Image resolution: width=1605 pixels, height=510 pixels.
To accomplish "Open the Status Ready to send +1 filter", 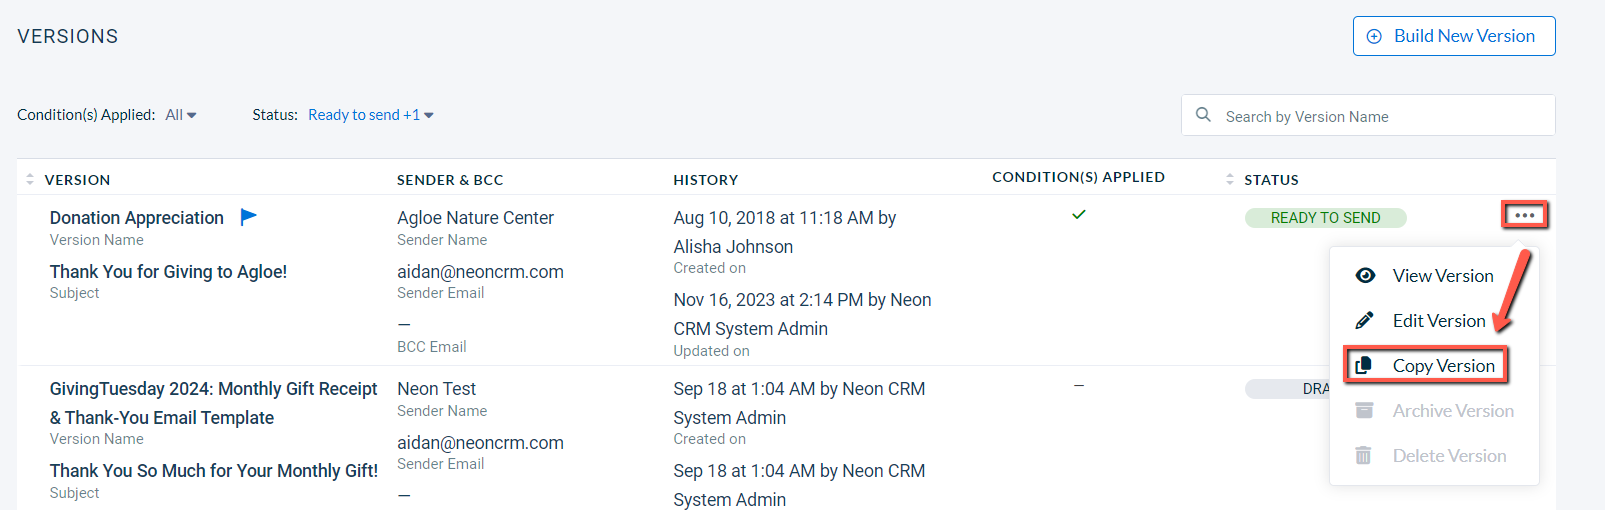I will 371,115.
